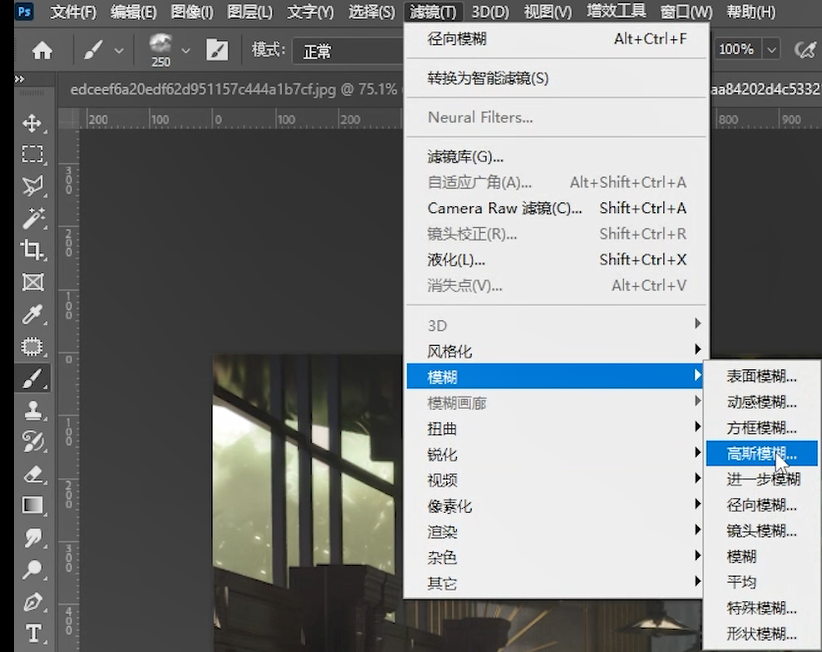Viewport: 822px width, 652px height.
Task: Select the Brush tool in toolbox
Action: (x=33, y=378)
